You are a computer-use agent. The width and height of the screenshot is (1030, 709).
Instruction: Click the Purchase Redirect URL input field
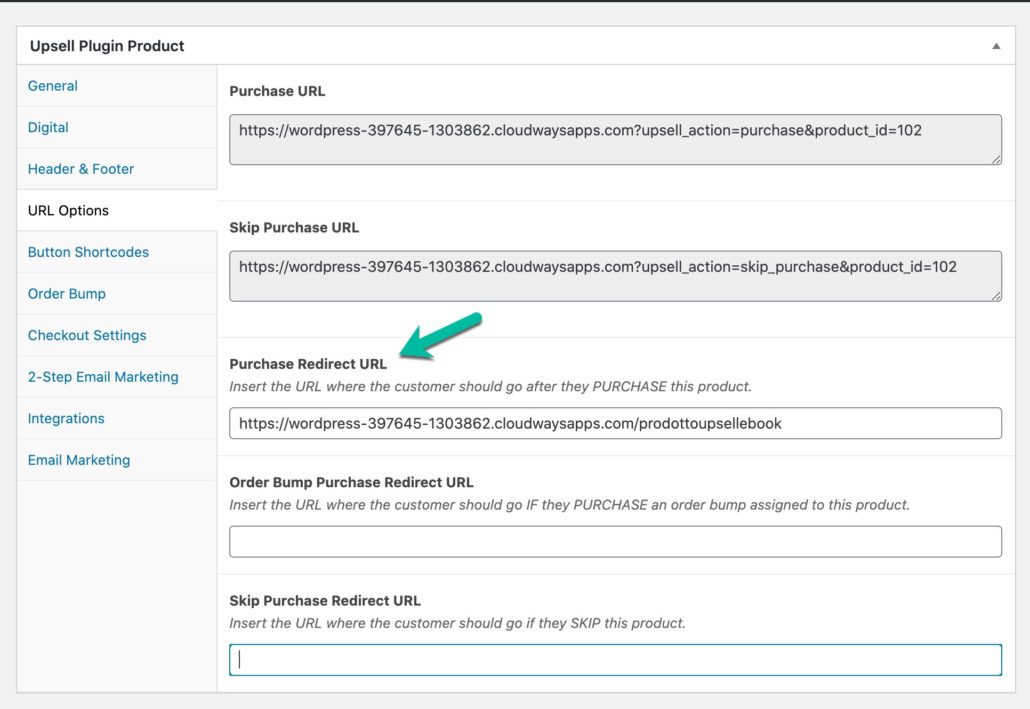point(615,423)
